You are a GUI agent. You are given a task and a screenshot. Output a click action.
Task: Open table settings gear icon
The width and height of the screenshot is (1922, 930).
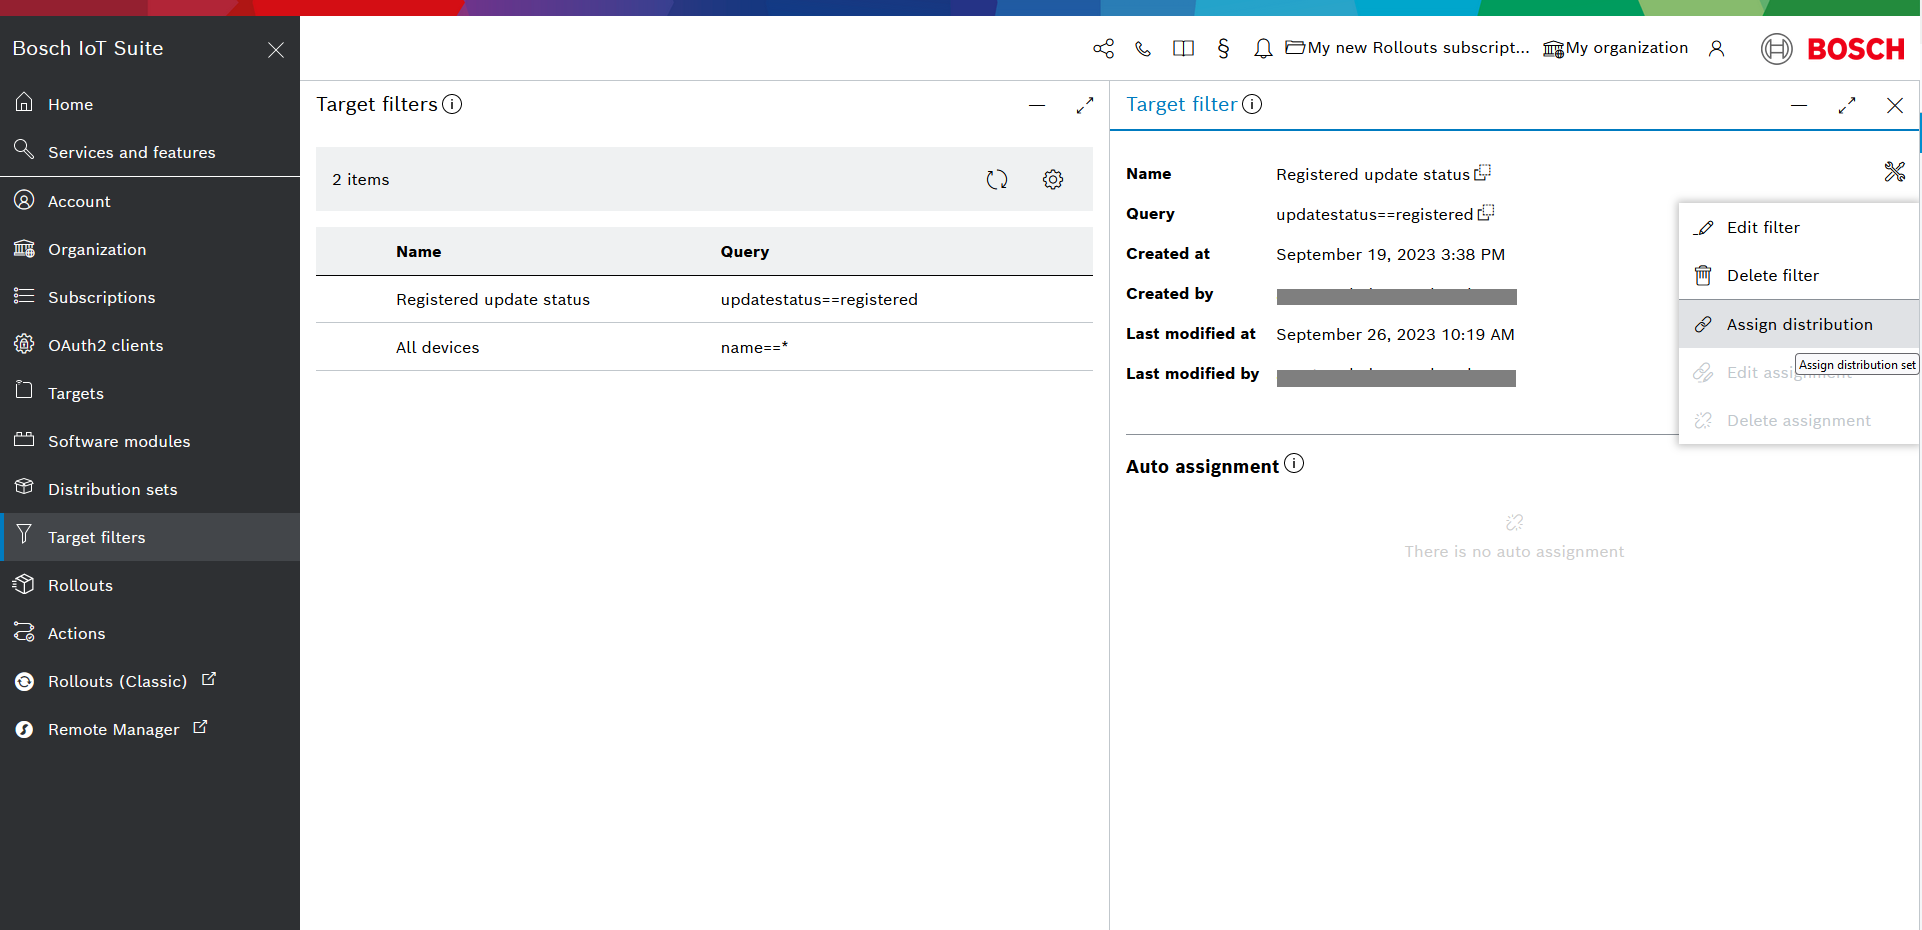(1053, 180)
